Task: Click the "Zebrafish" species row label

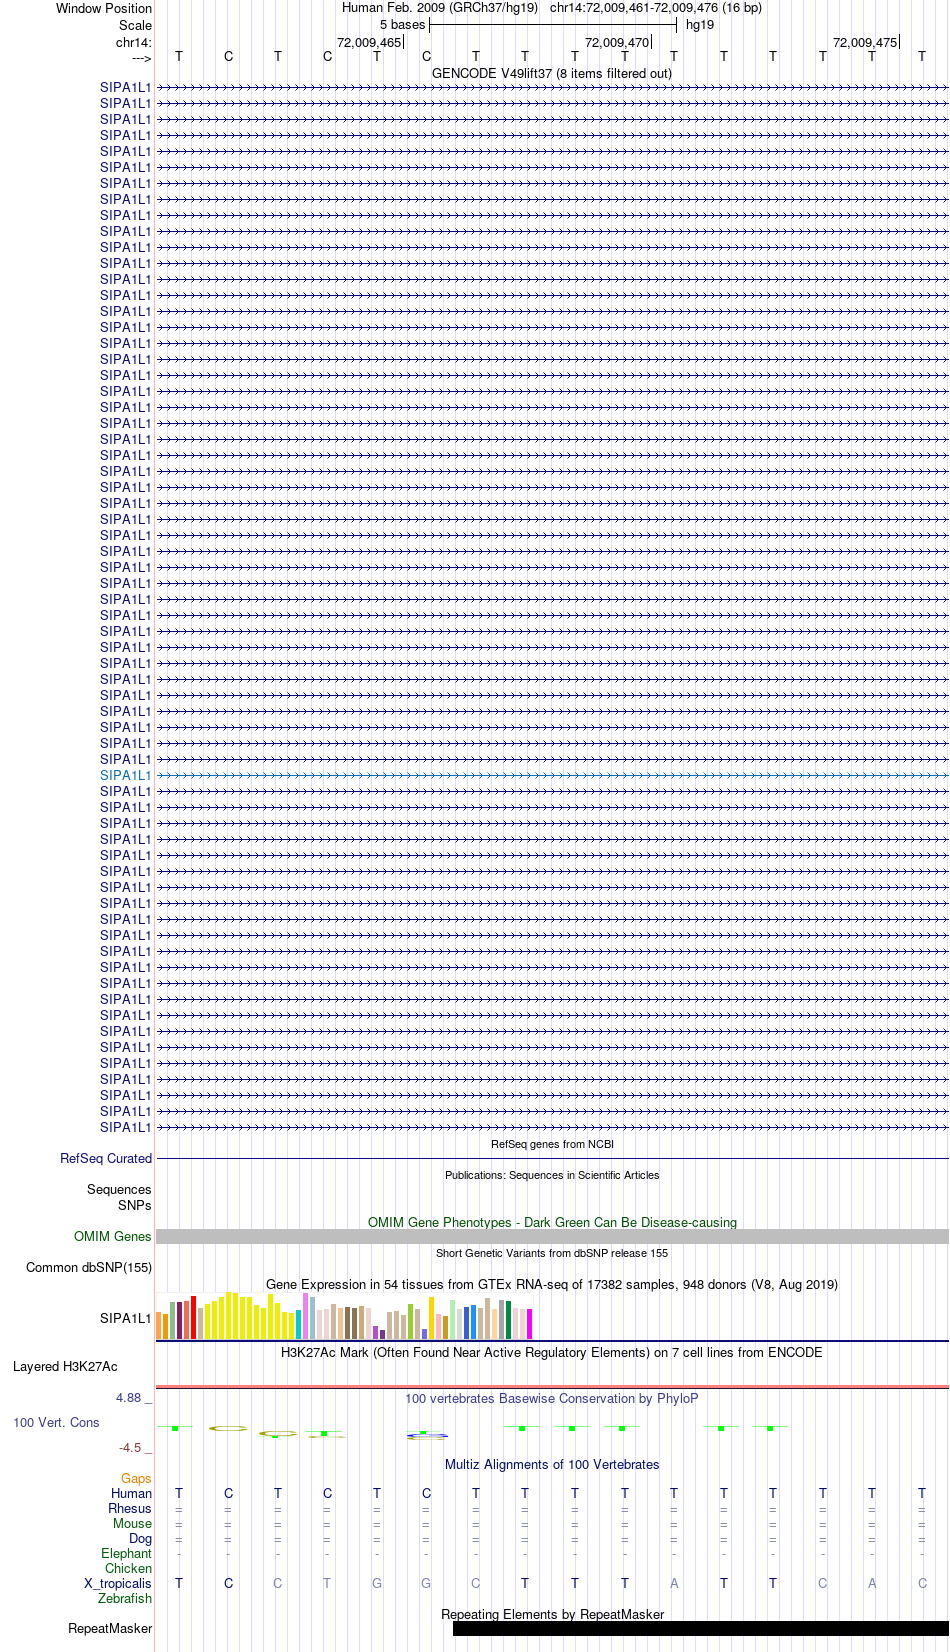Action: pos(125,1598)
